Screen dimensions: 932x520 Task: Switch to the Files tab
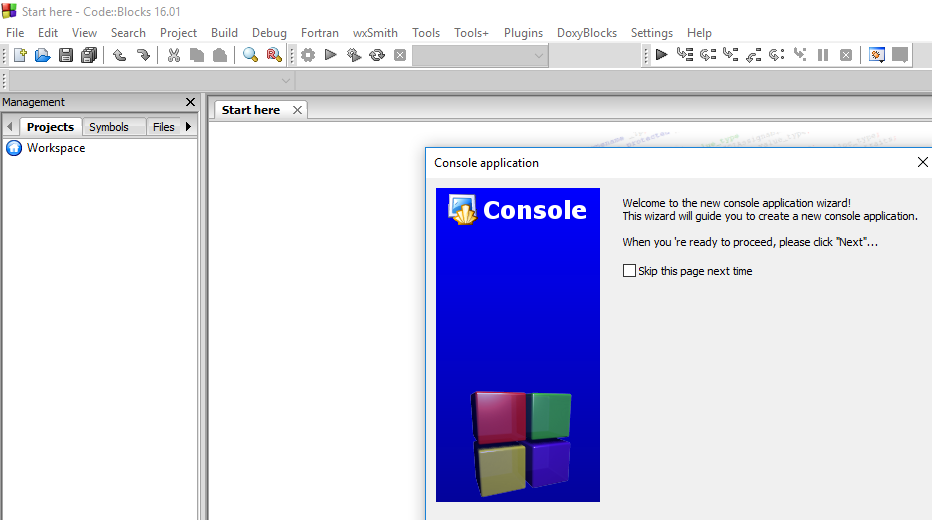point(163,127)
